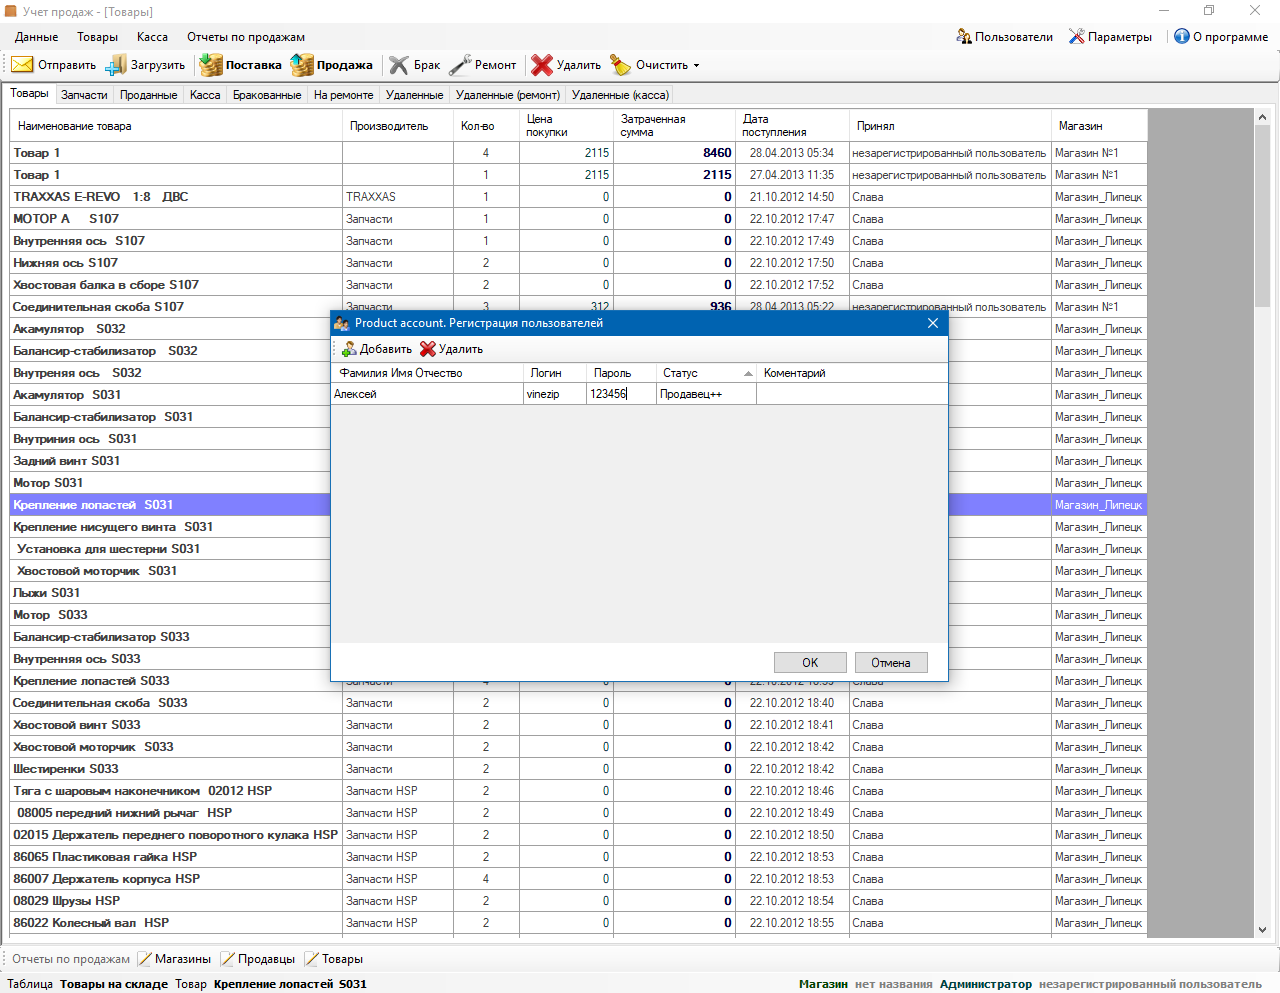Image resolution: width=1280 pixels, height=993 pixels.
Task: Open the Касса menu in the menu bar
Action: click(152, 37)
